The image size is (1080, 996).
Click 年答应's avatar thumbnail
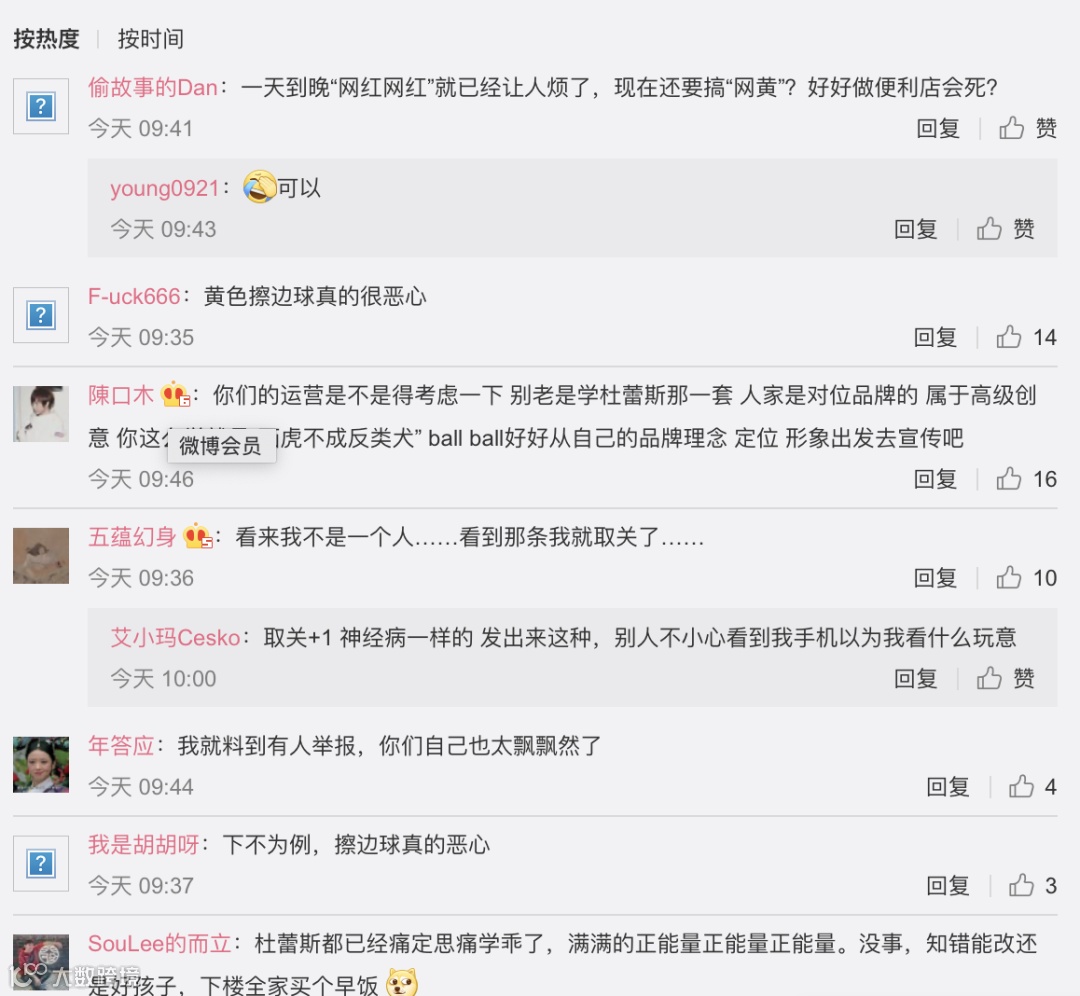[x=41, y=765]
